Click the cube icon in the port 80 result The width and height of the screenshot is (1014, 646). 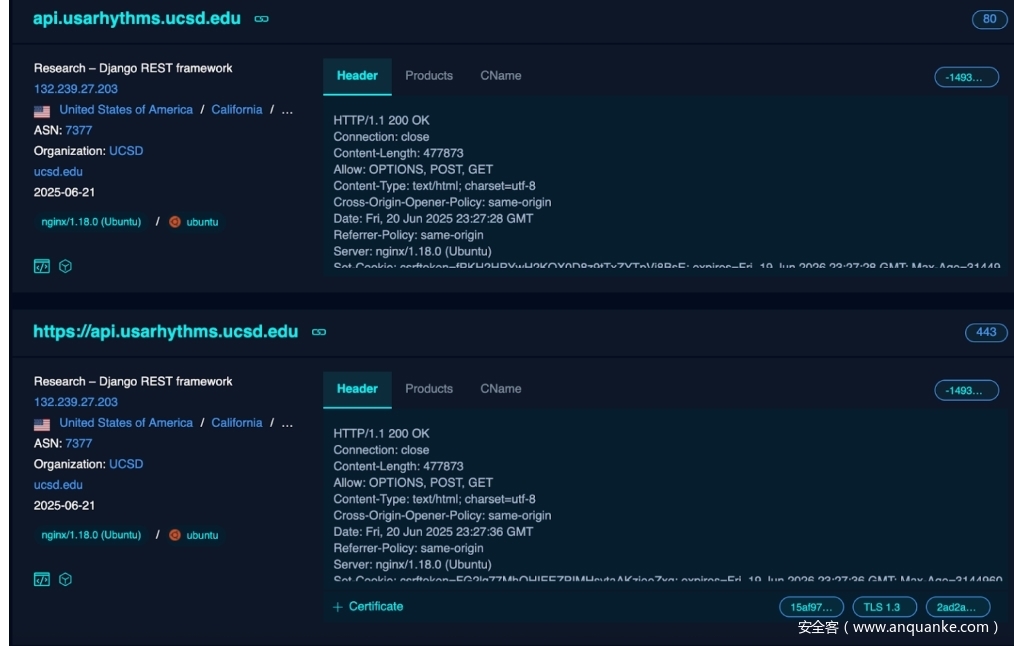65,266
